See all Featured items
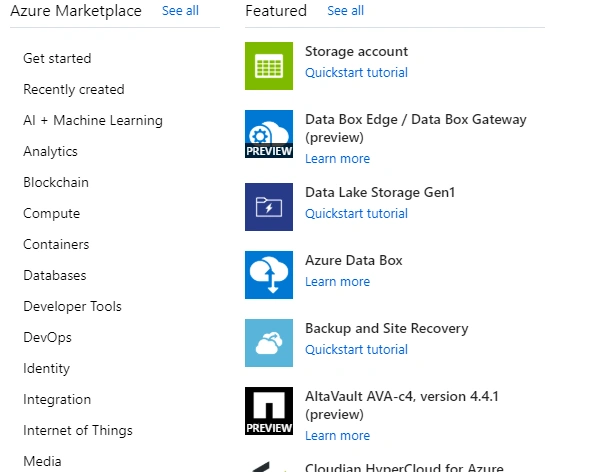Screen dimensions: 594x472 [x=345, y=11]
